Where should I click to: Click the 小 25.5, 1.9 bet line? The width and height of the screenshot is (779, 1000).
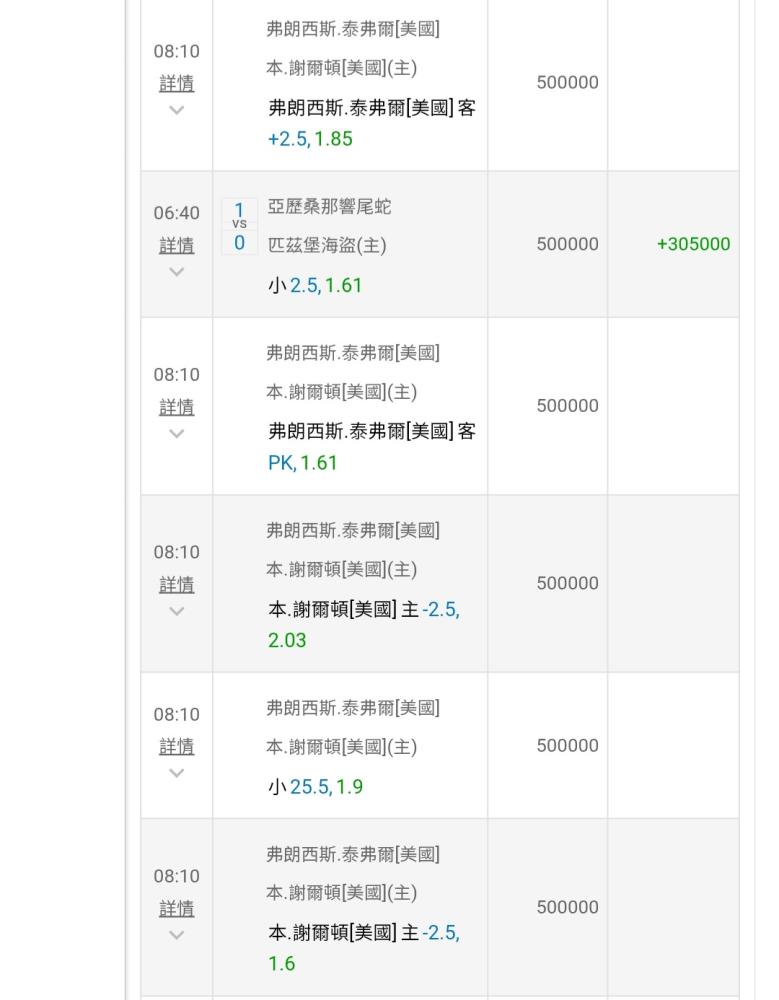(x=316, y=787)
